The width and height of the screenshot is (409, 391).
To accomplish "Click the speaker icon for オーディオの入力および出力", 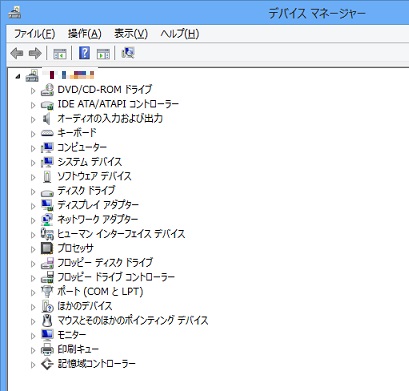I will pos(47,119).
